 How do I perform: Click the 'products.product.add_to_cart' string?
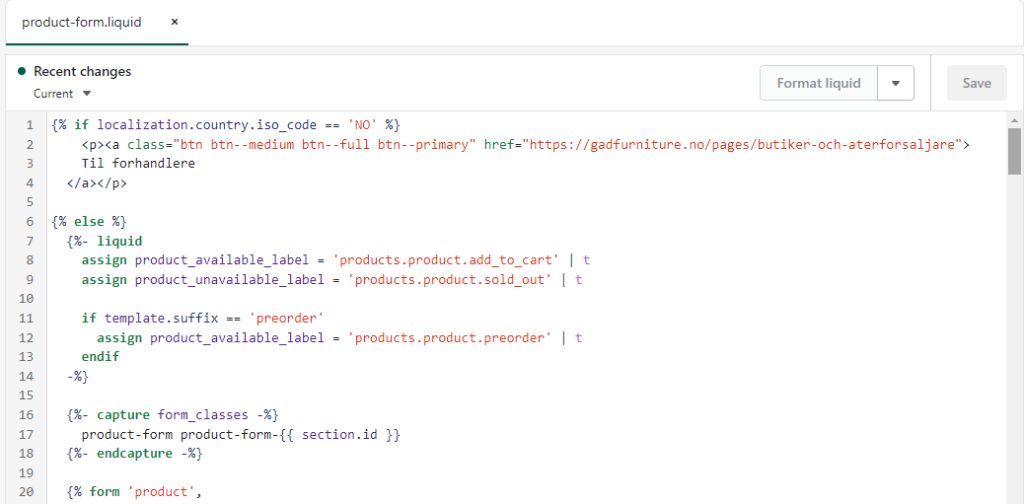click(446, 260)
